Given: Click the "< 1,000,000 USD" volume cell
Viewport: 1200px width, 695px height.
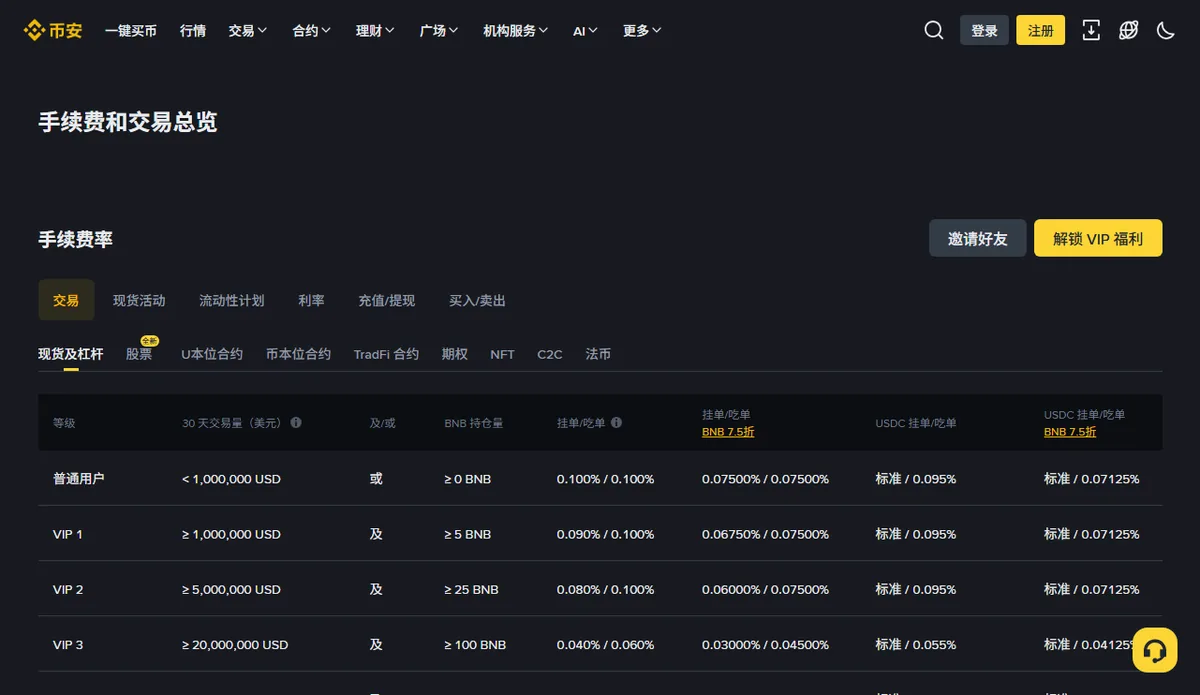Looking at the screenshot, I should 231,479.
